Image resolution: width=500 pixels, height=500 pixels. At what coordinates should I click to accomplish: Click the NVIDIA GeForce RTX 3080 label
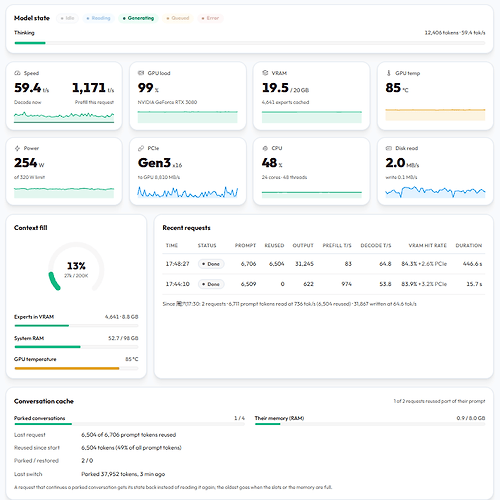pyautogui.click(x=167, y=102)
